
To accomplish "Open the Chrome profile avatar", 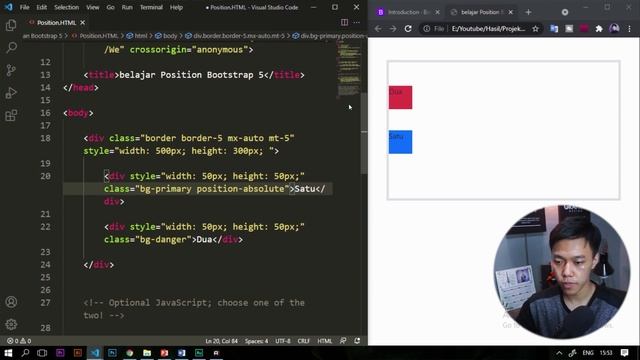I will [614, 28].
